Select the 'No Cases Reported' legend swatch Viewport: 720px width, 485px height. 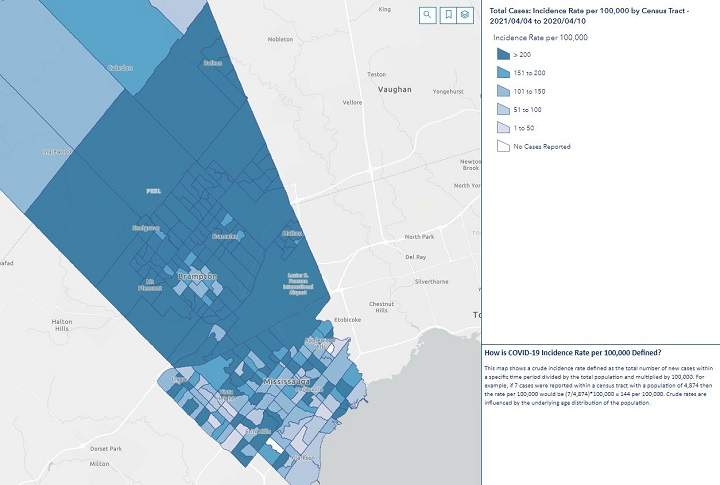point(503,146)
